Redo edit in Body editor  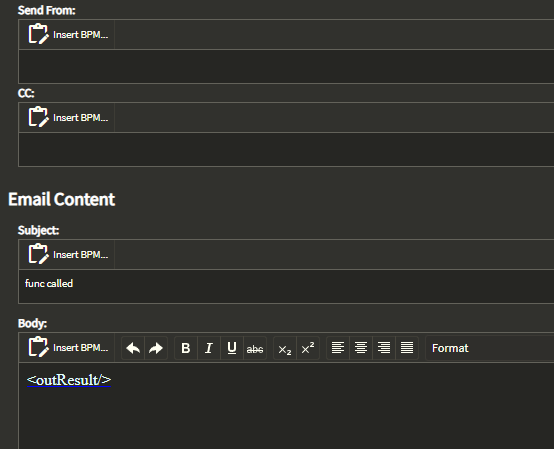pos(156,348)
